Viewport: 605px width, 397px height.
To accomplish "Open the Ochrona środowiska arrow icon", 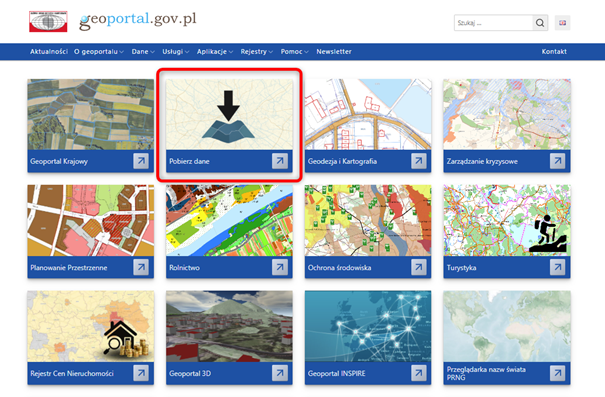I will [419, 267].
